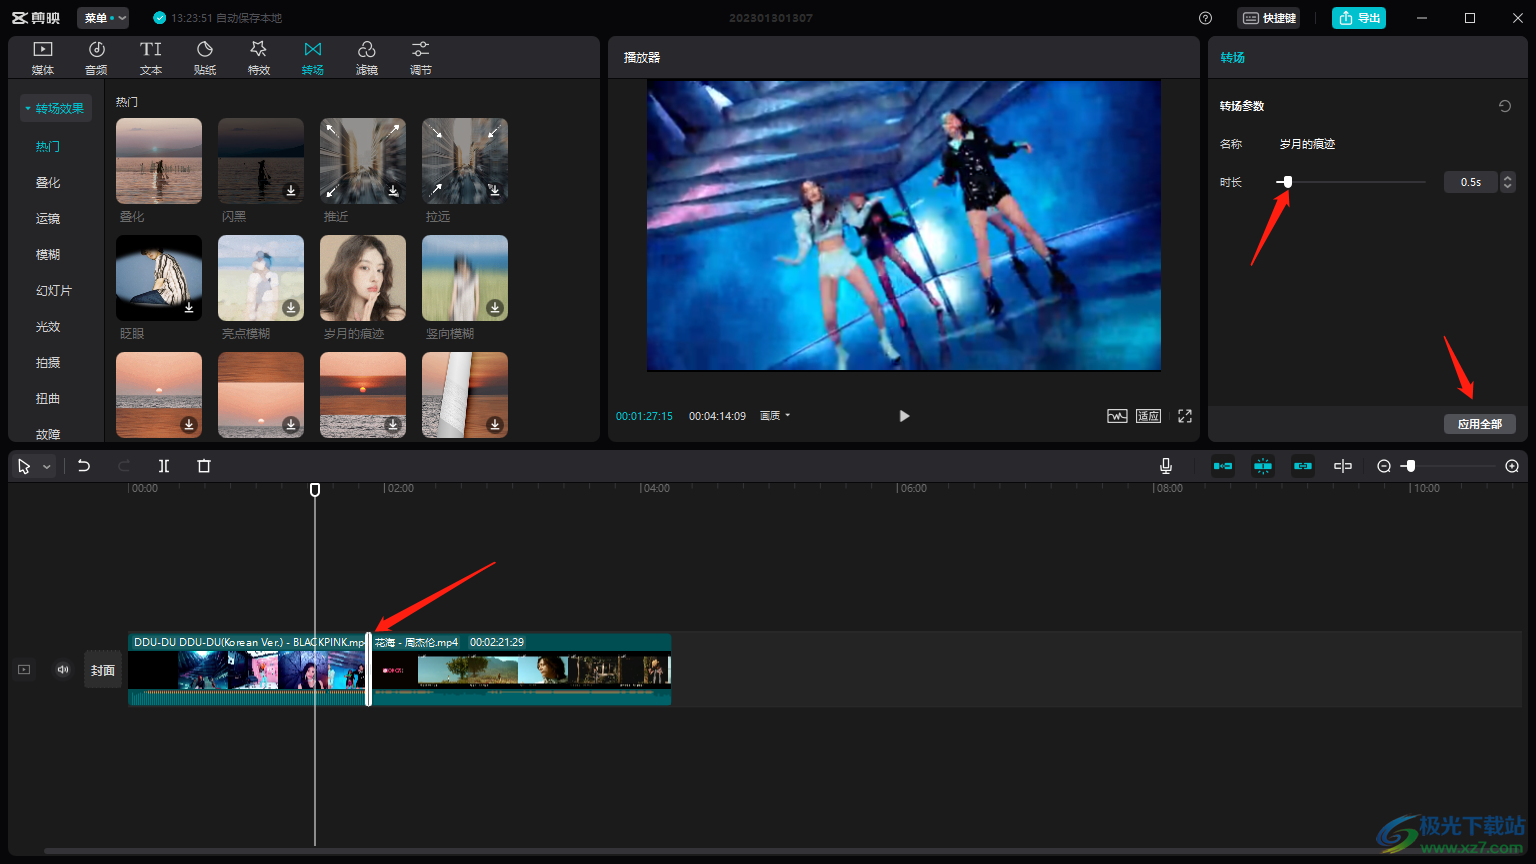
Task: Delete the selected item with trash icon
Action: pyautogui.click(x=204, y=466)
